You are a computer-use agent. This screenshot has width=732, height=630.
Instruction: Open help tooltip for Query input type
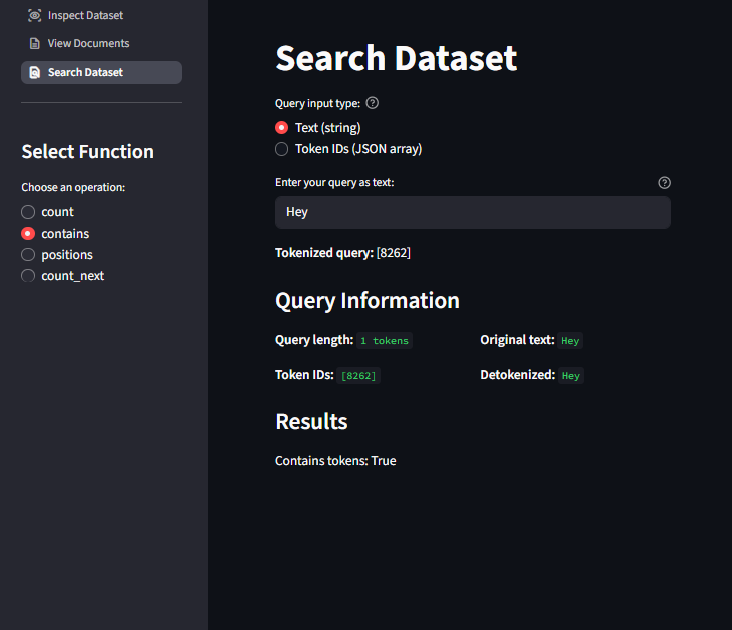point(373,103)
